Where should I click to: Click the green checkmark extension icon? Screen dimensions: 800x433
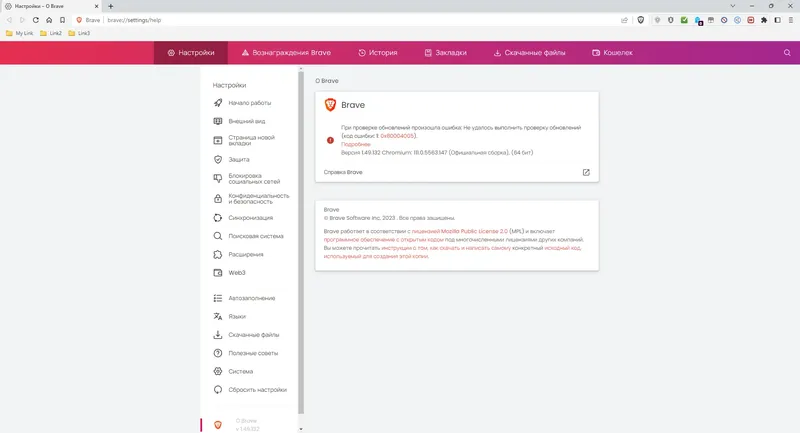click(684, 20)
